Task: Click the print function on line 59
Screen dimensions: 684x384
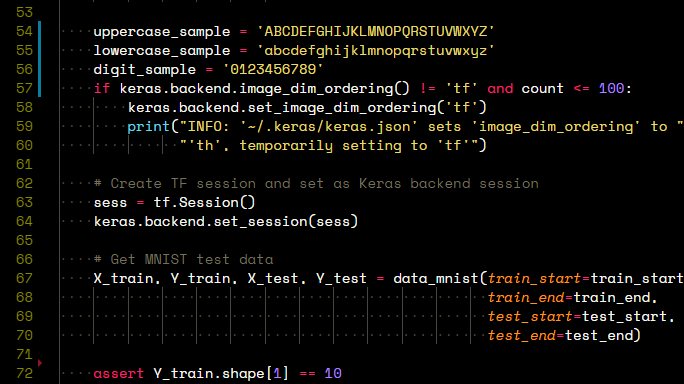Action: [148, 127]
